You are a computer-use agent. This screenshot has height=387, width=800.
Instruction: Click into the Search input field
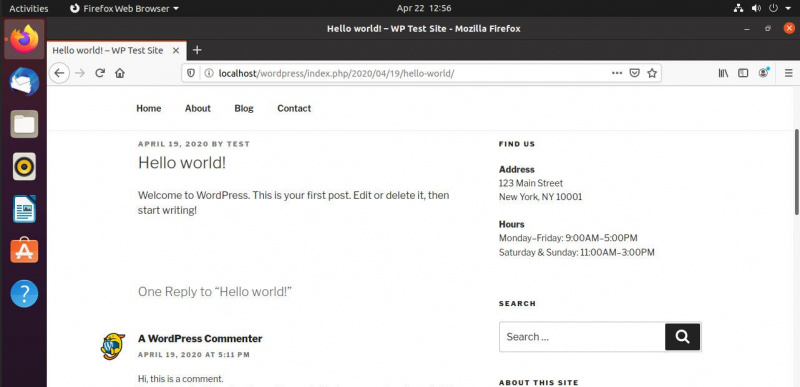(582, 337)
